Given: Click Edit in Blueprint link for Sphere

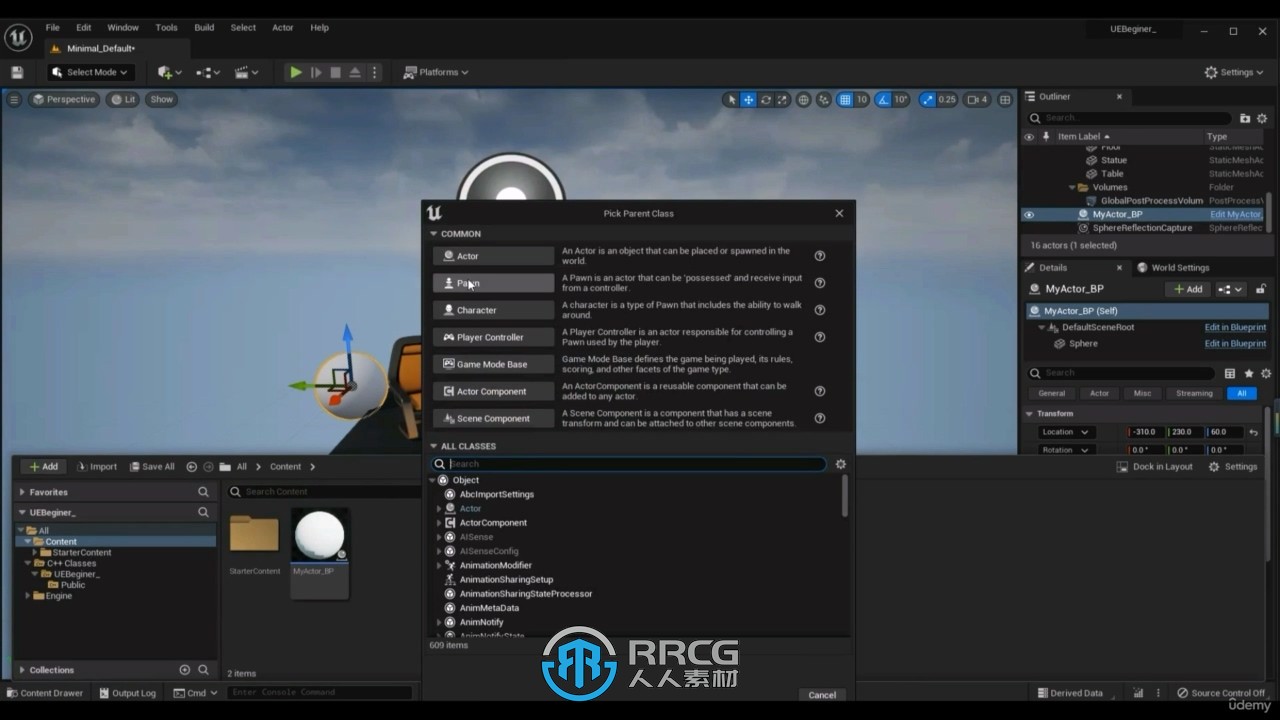Looking at the screenshot, I should [x=1235, y=343].
